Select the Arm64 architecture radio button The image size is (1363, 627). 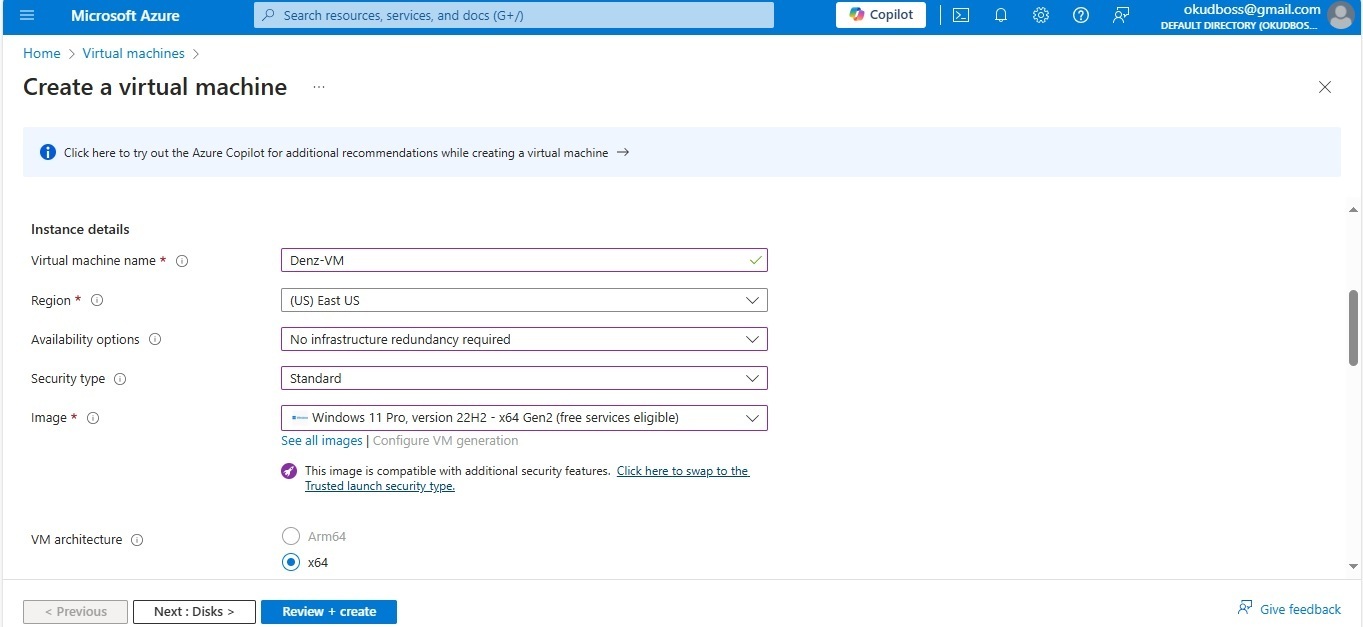click(291, 537)
